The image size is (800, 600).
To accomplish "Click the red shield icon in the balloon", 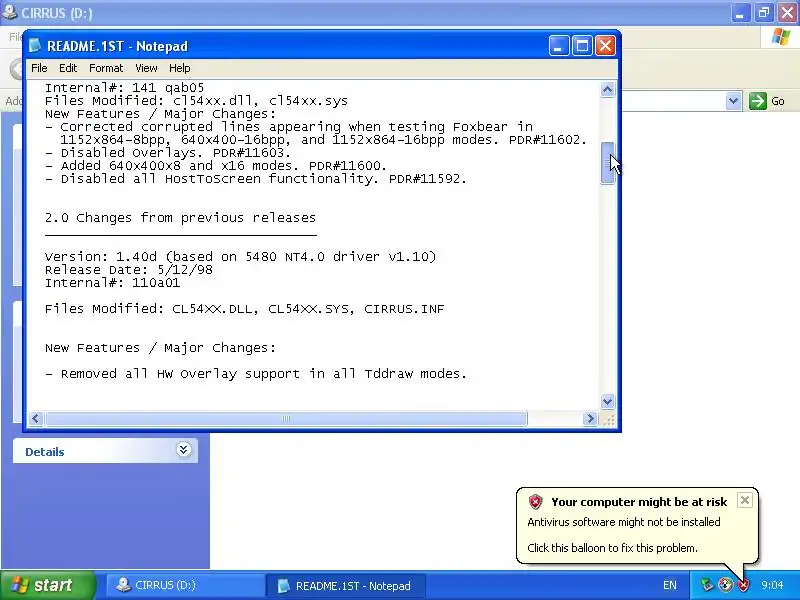I will tap(535, 502).
